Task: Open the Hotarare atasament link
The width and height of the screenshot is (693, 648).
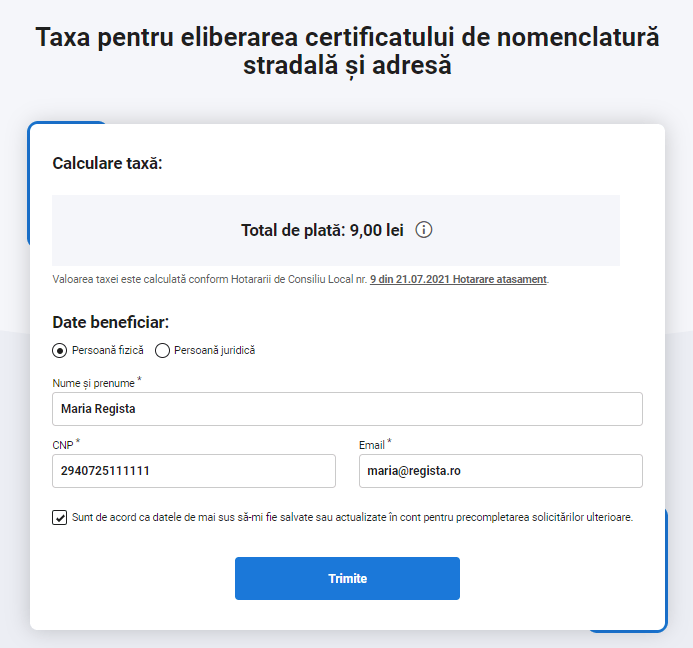Action: click(499, 279)
